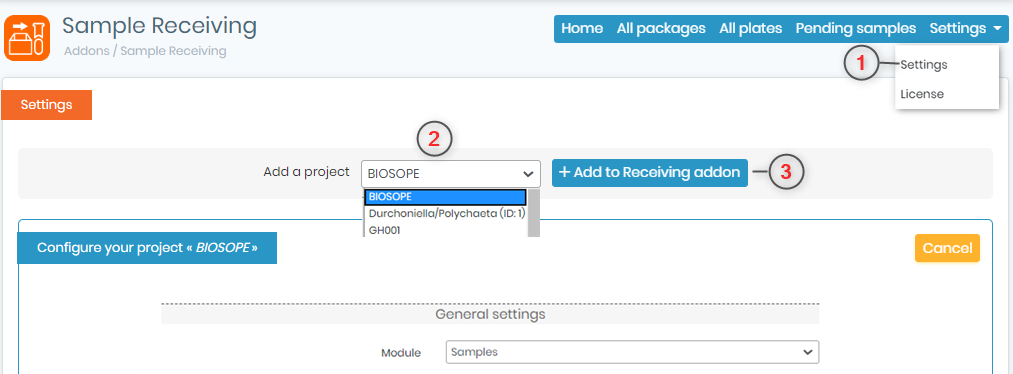1013x374 pixels.
Task: View Pending samples page
Action: [855, 28]
